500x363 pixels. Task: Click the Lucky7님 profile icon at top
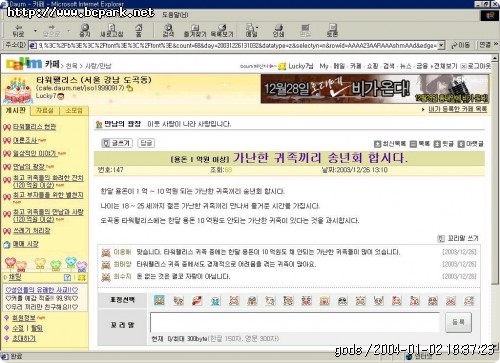(x=282, y=66)
